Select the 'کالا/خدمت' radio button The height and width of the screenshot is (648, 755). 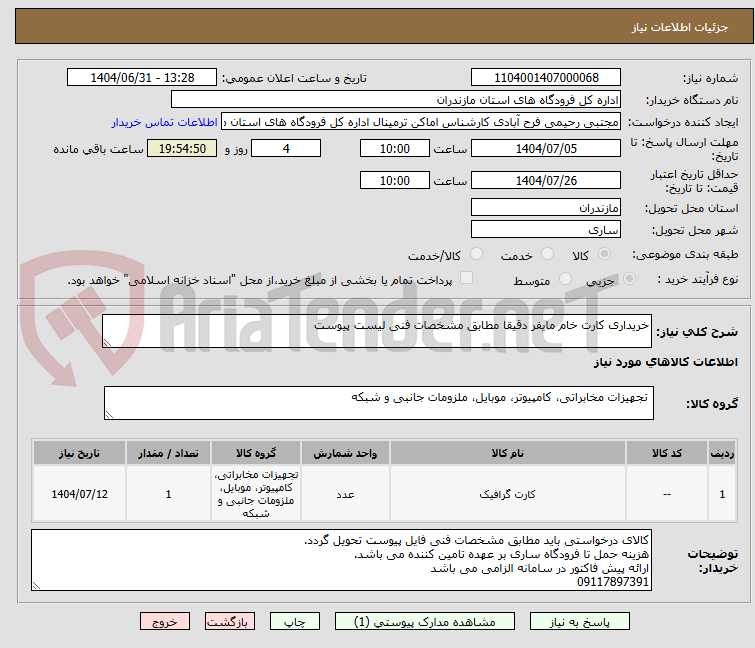click(x=476, y=254)
